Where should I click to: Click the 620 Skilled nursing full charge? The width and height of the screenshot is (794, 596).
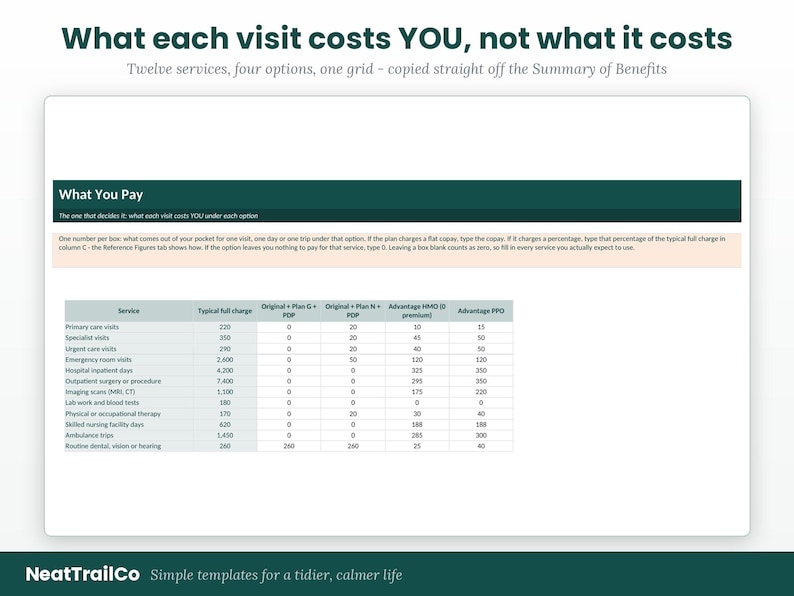pyautogui.click(x=225, y=424)
